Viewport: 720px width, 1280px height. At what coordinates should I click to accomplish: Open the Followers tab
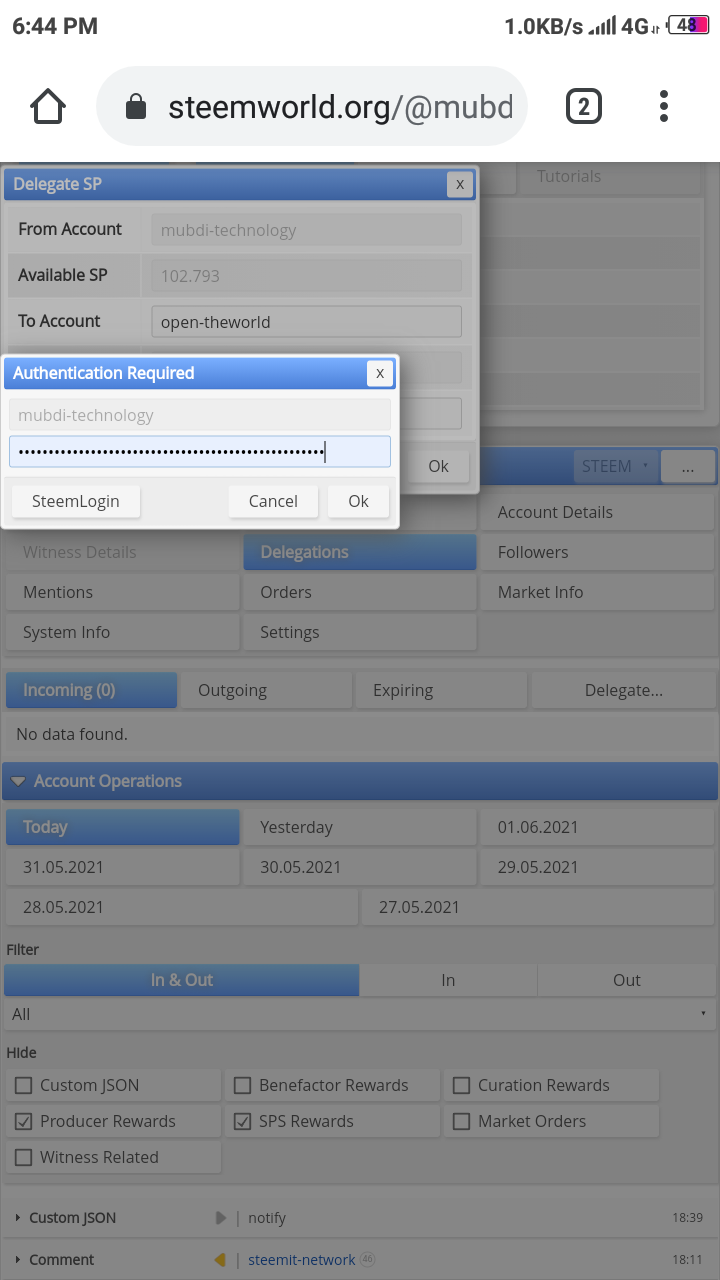click(598, 552)
